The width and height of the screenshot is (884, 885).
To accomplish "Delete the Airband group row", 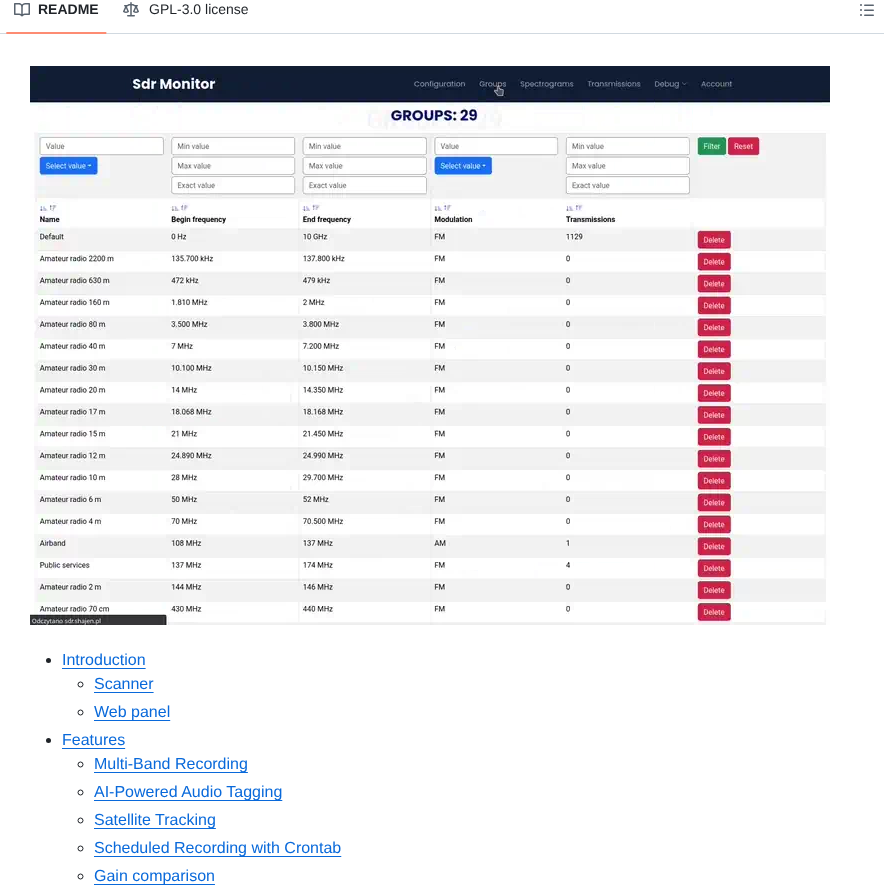I will 713,547.
